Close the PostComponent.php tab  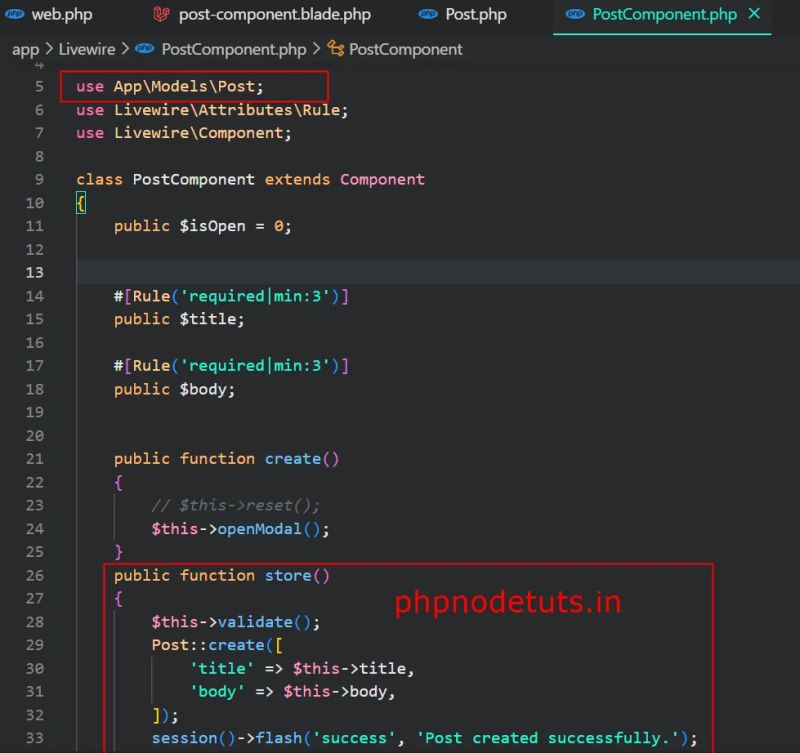pyautogui.click(x=753, y=14)
